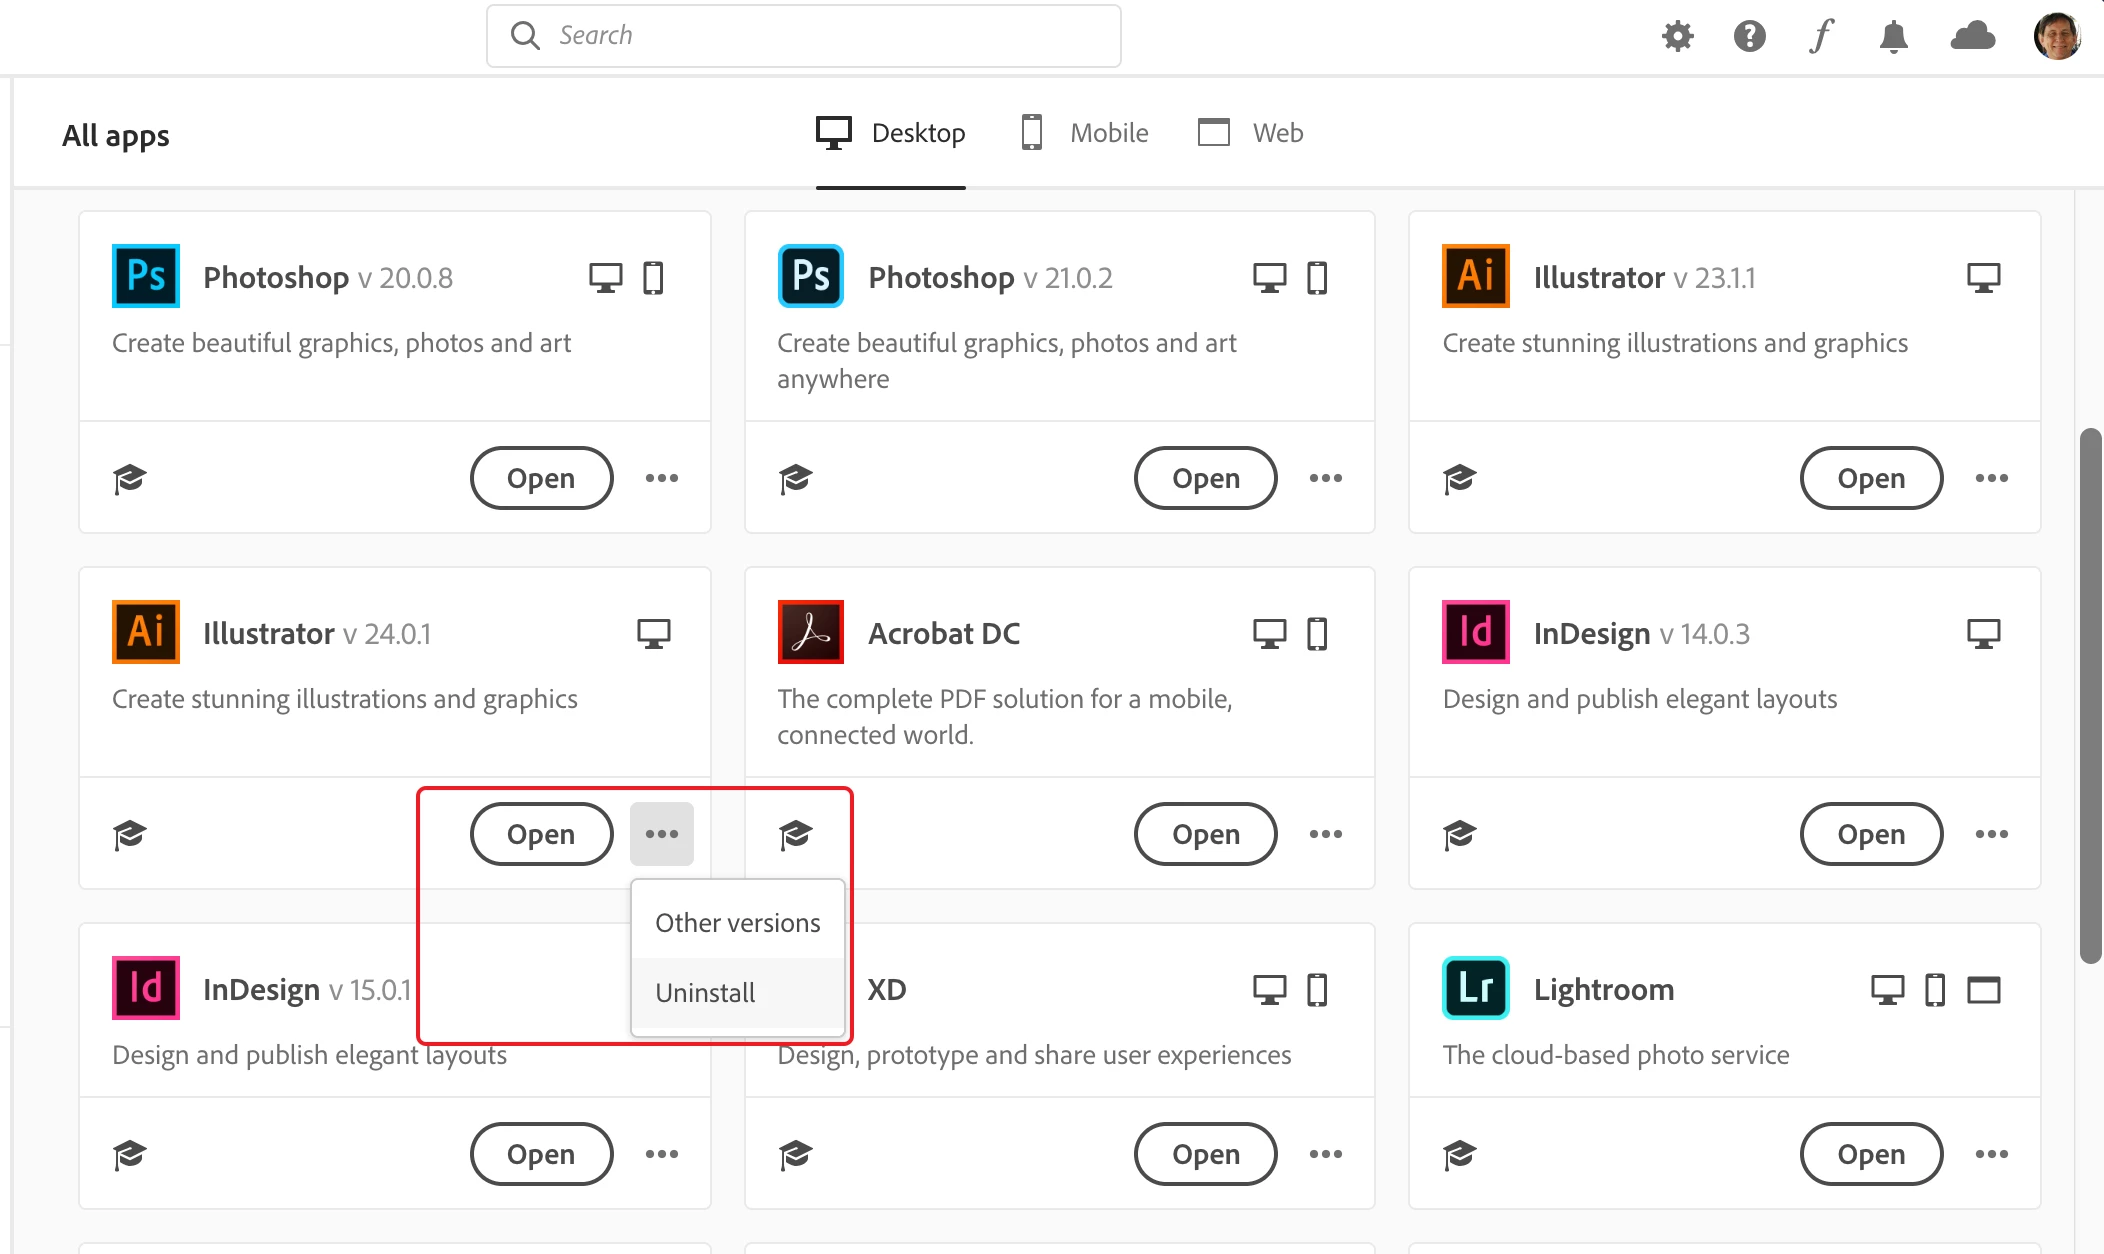Open Acrobat DC with its Open button
This screenshot has width=2104, height=1254.
[x=1205, y=834]
